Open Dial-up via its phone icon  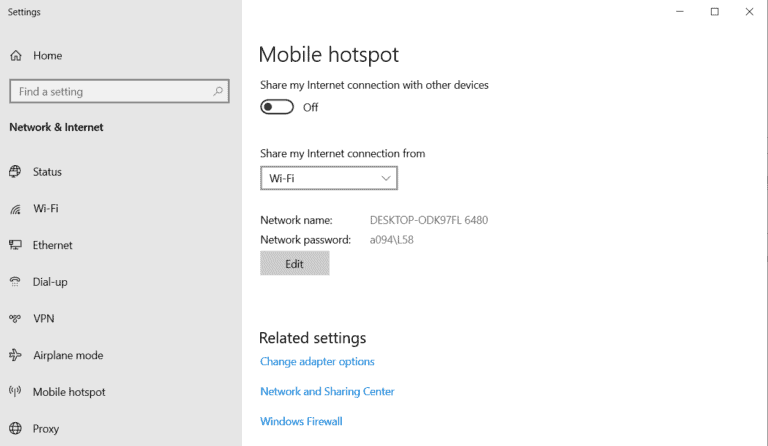click(x=15, y=282)
